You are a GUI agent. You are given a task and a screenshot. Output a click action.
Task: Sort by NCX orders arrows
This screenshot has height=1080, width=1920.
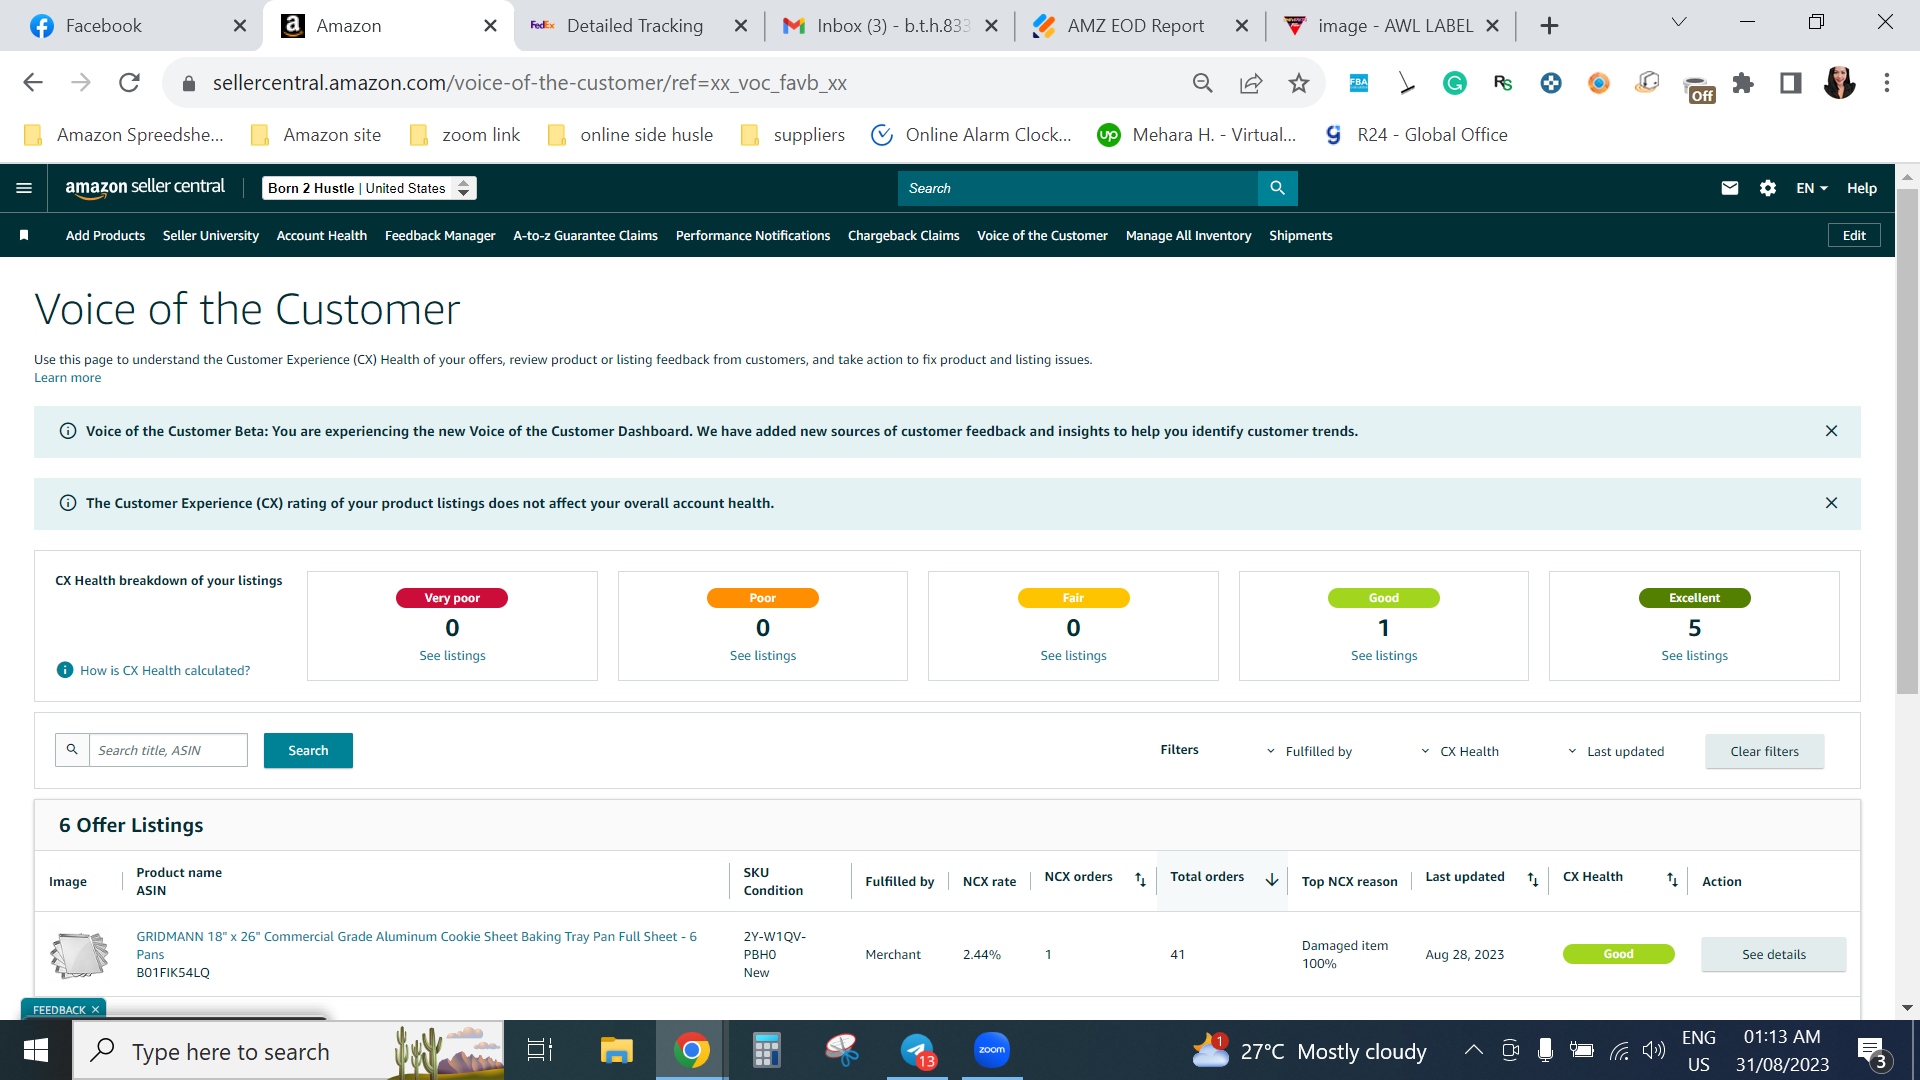click(x=1140, y=879)
